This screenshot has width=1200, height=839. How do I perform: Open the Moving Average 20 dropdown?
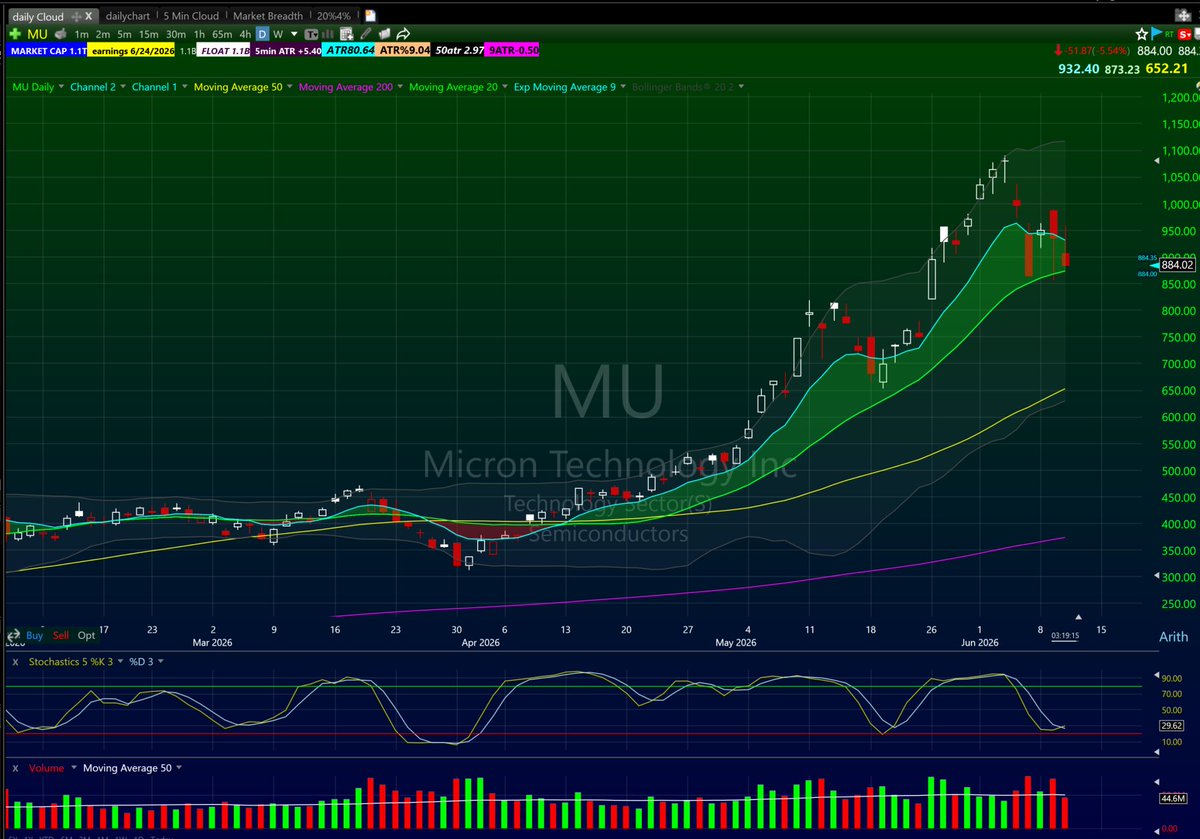pyautogui.click(x=505, y=88)
